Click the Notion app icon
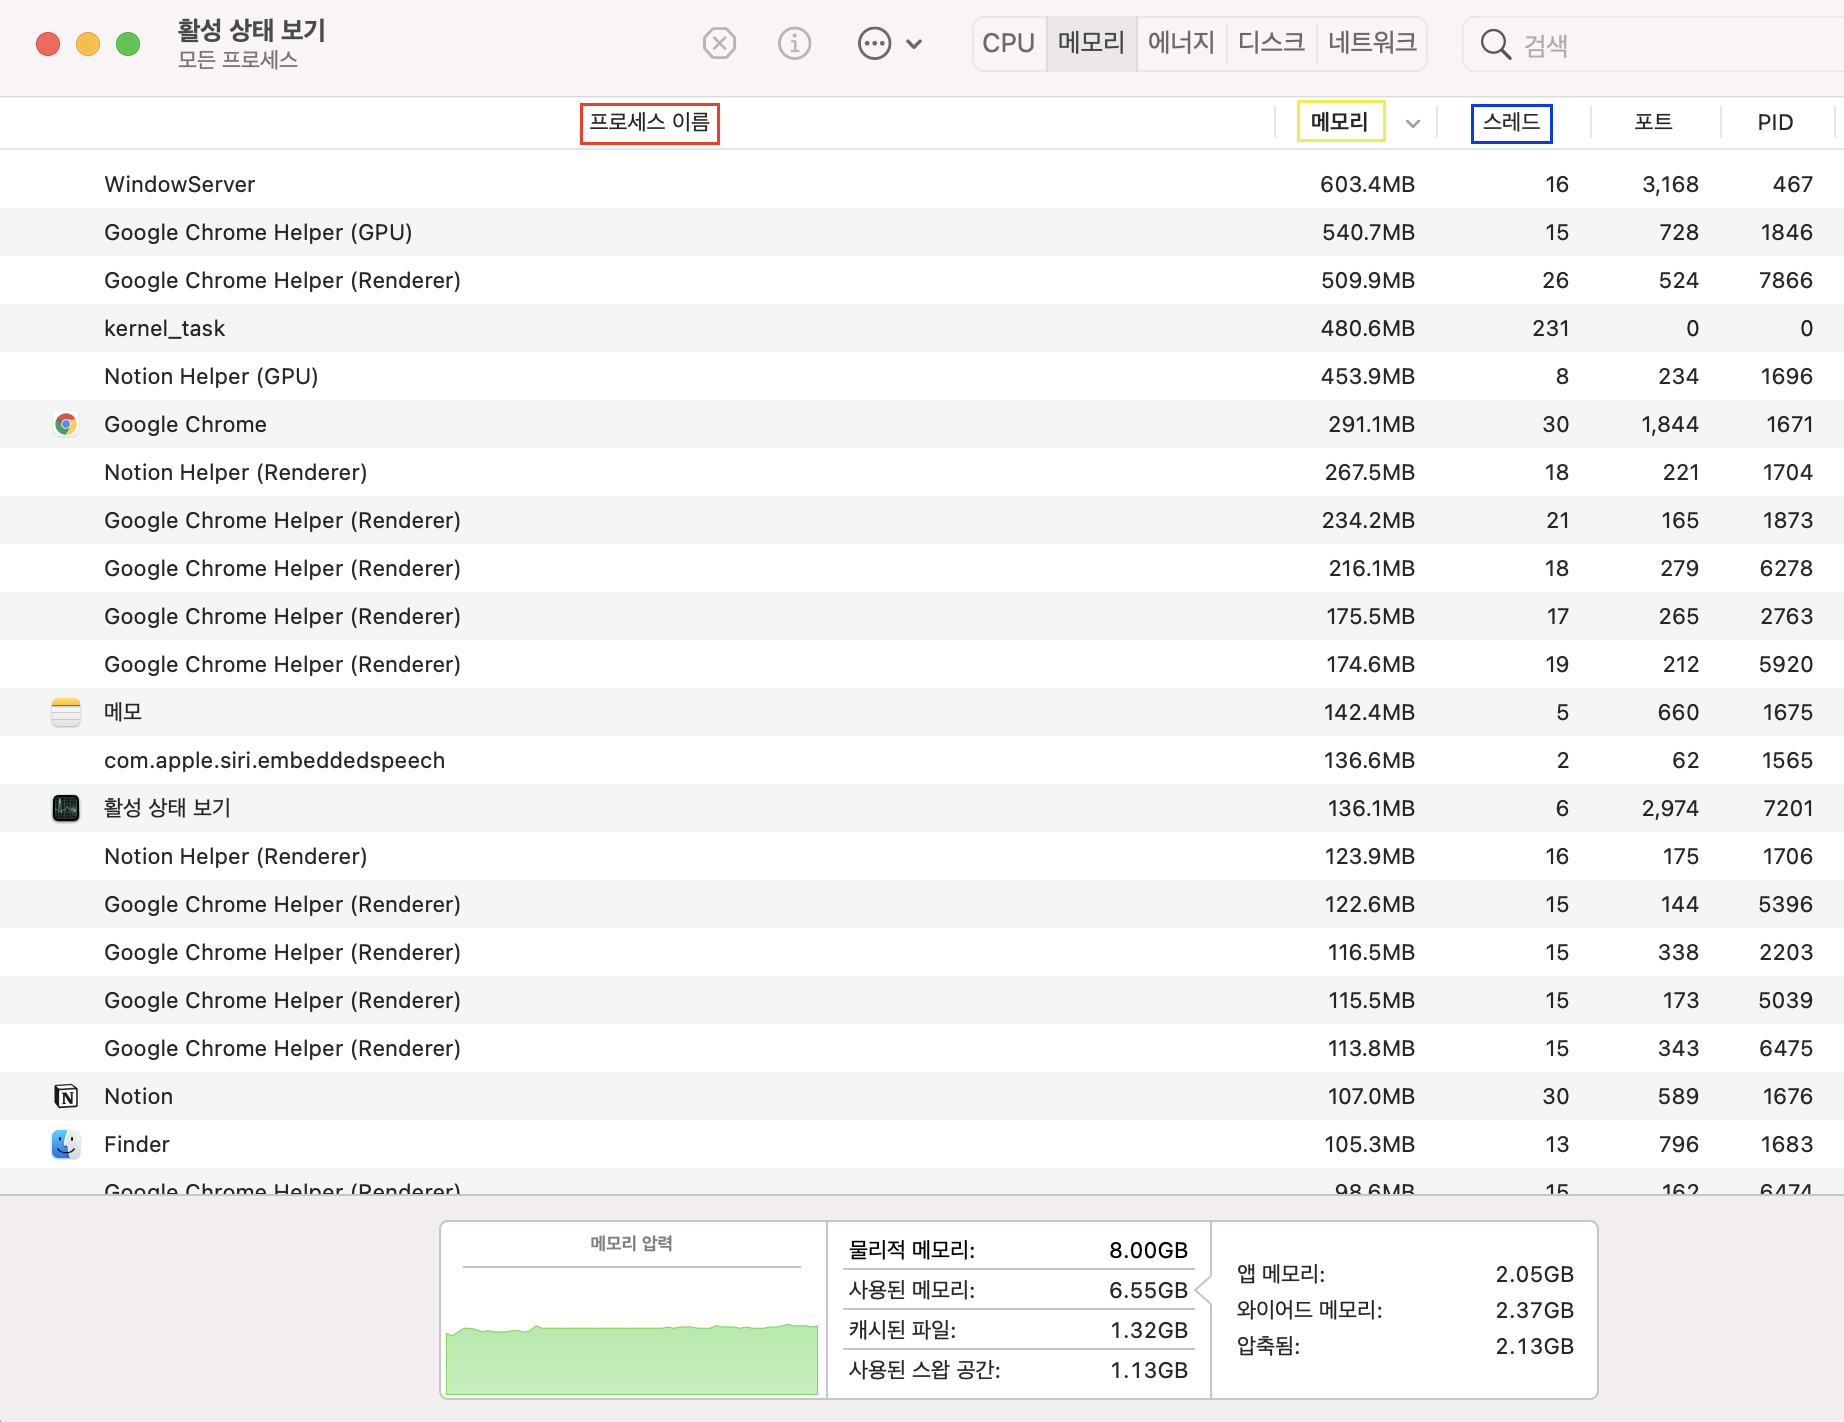 click(x=66, y=1096)
